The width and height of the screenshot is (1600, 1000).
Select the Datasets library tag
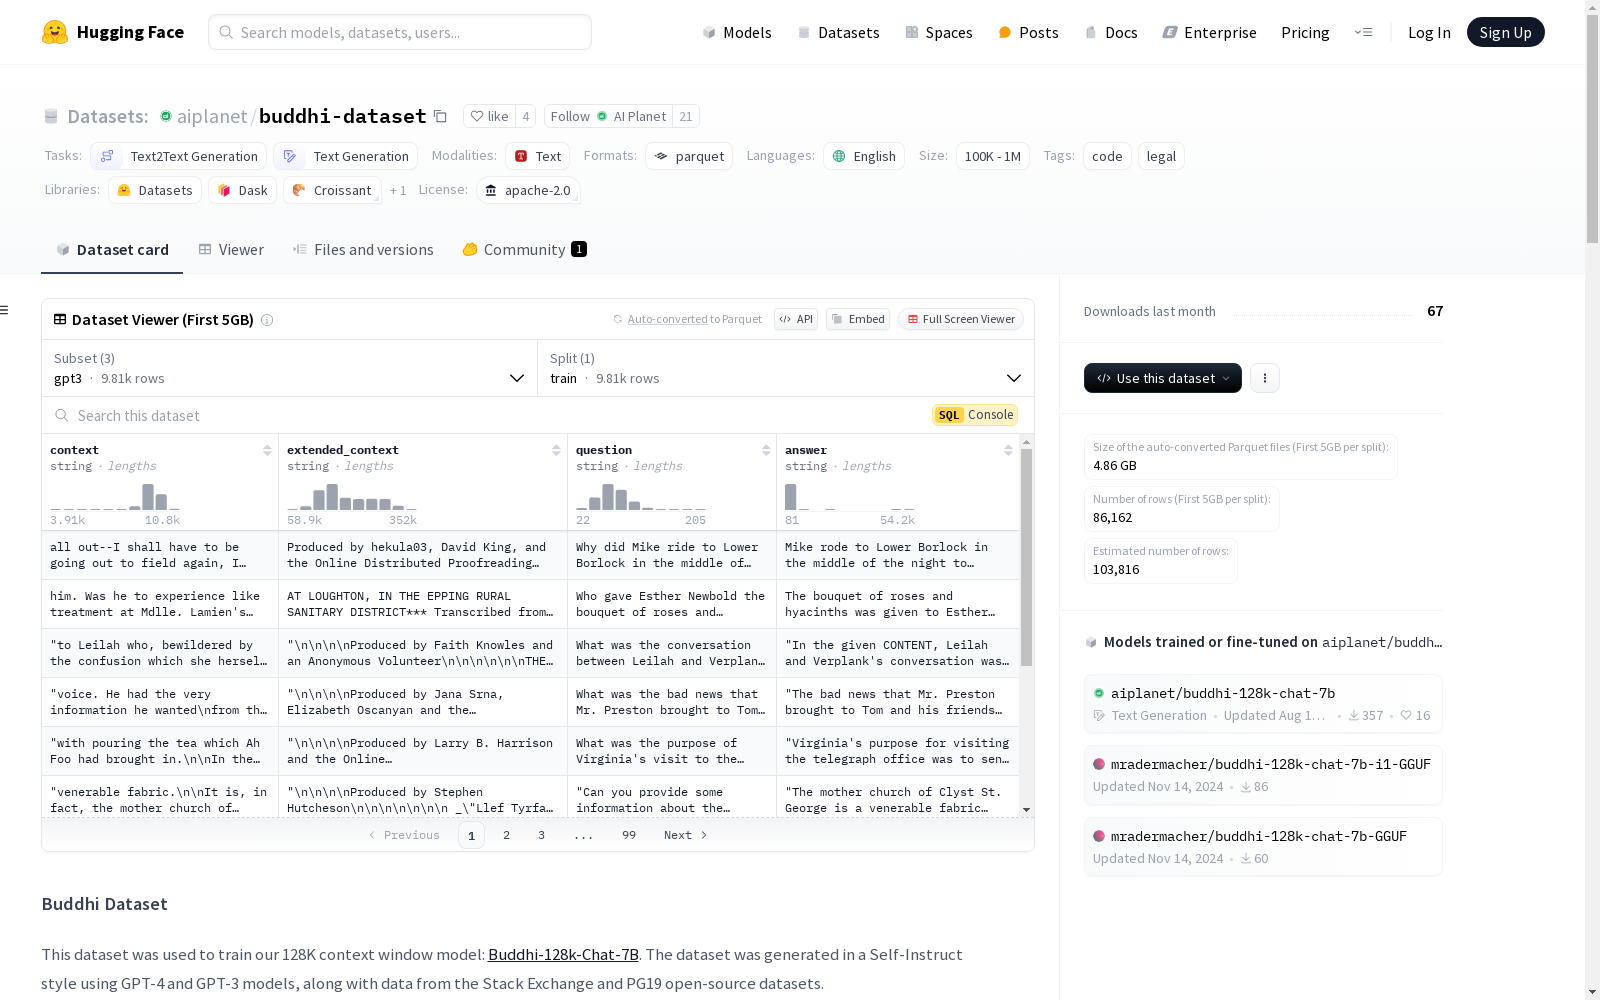click(155, 190)
